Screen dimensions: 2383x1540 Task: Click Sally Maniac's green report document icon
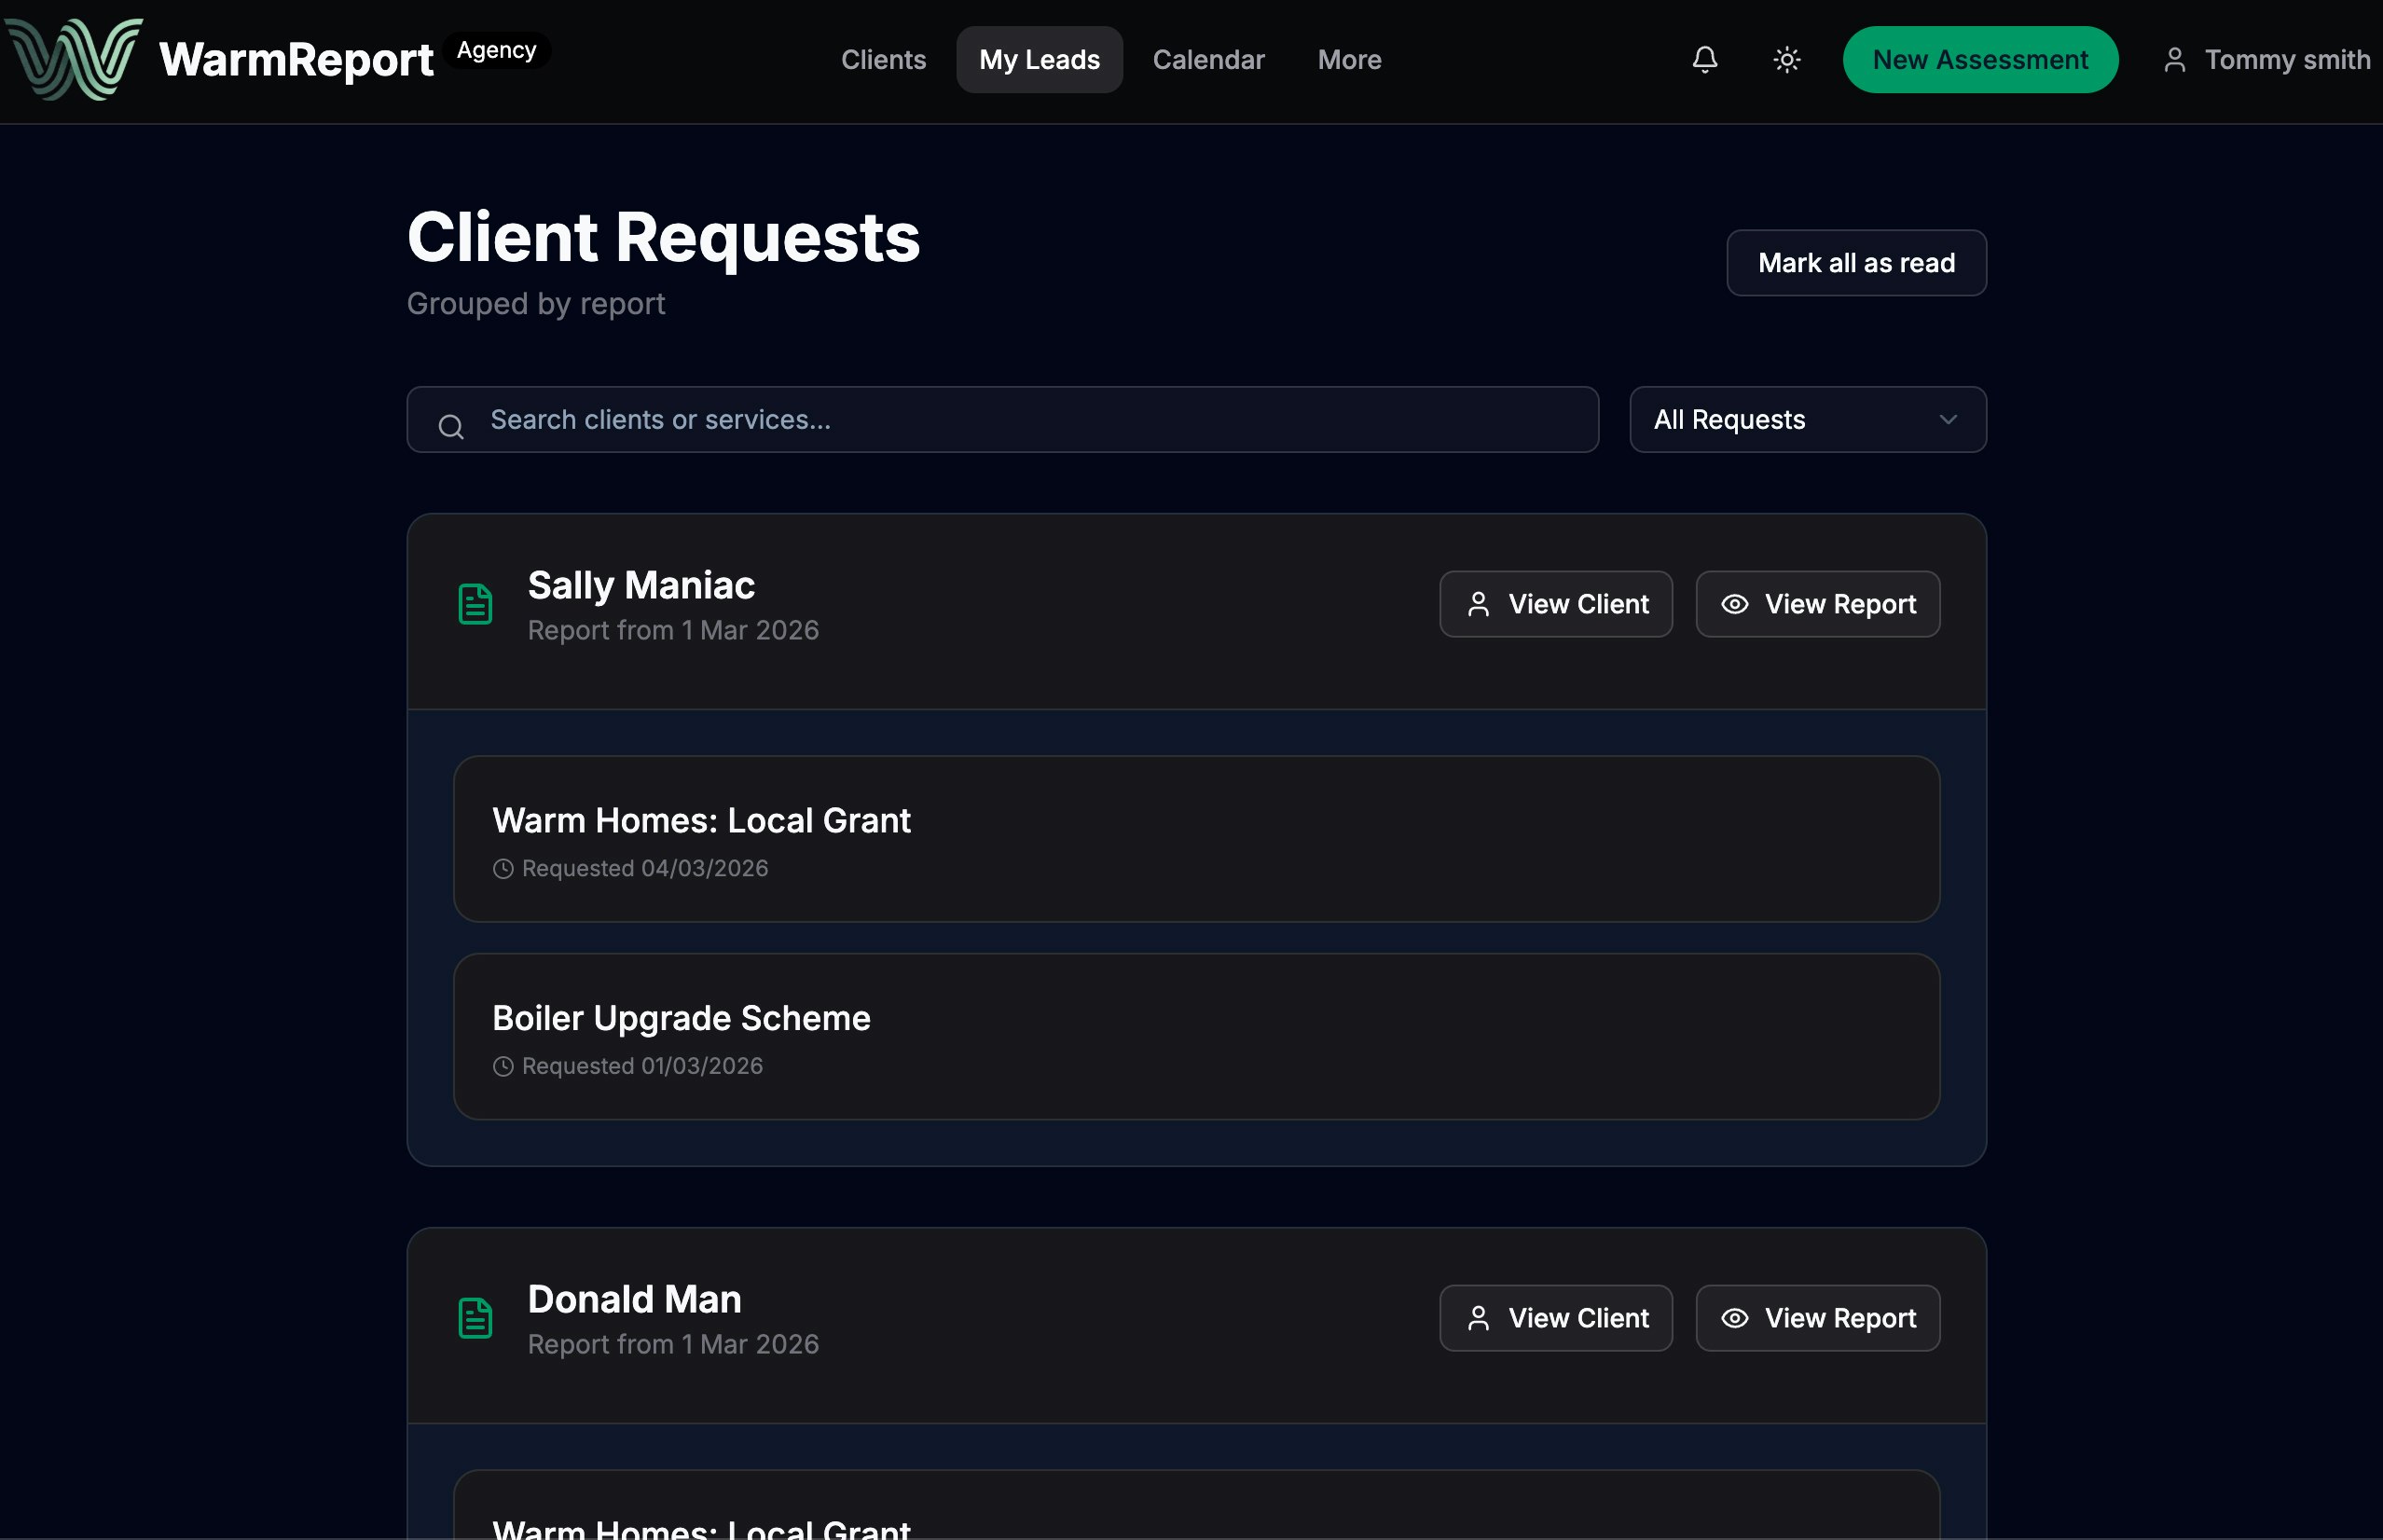[x=475, y=604]
